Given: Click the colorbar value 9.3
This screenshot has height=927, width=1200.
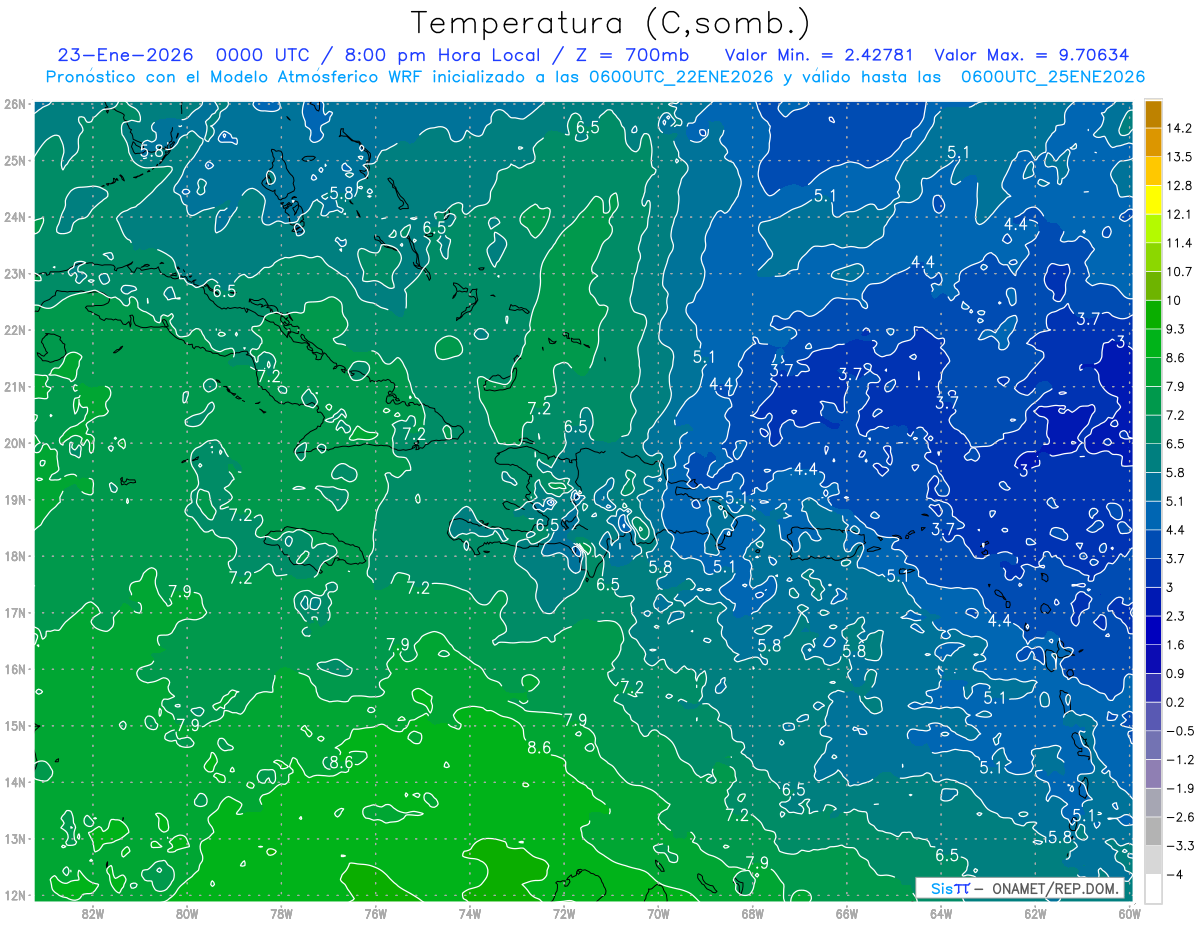Looking at the screenshot, I should click(1175, 329).
